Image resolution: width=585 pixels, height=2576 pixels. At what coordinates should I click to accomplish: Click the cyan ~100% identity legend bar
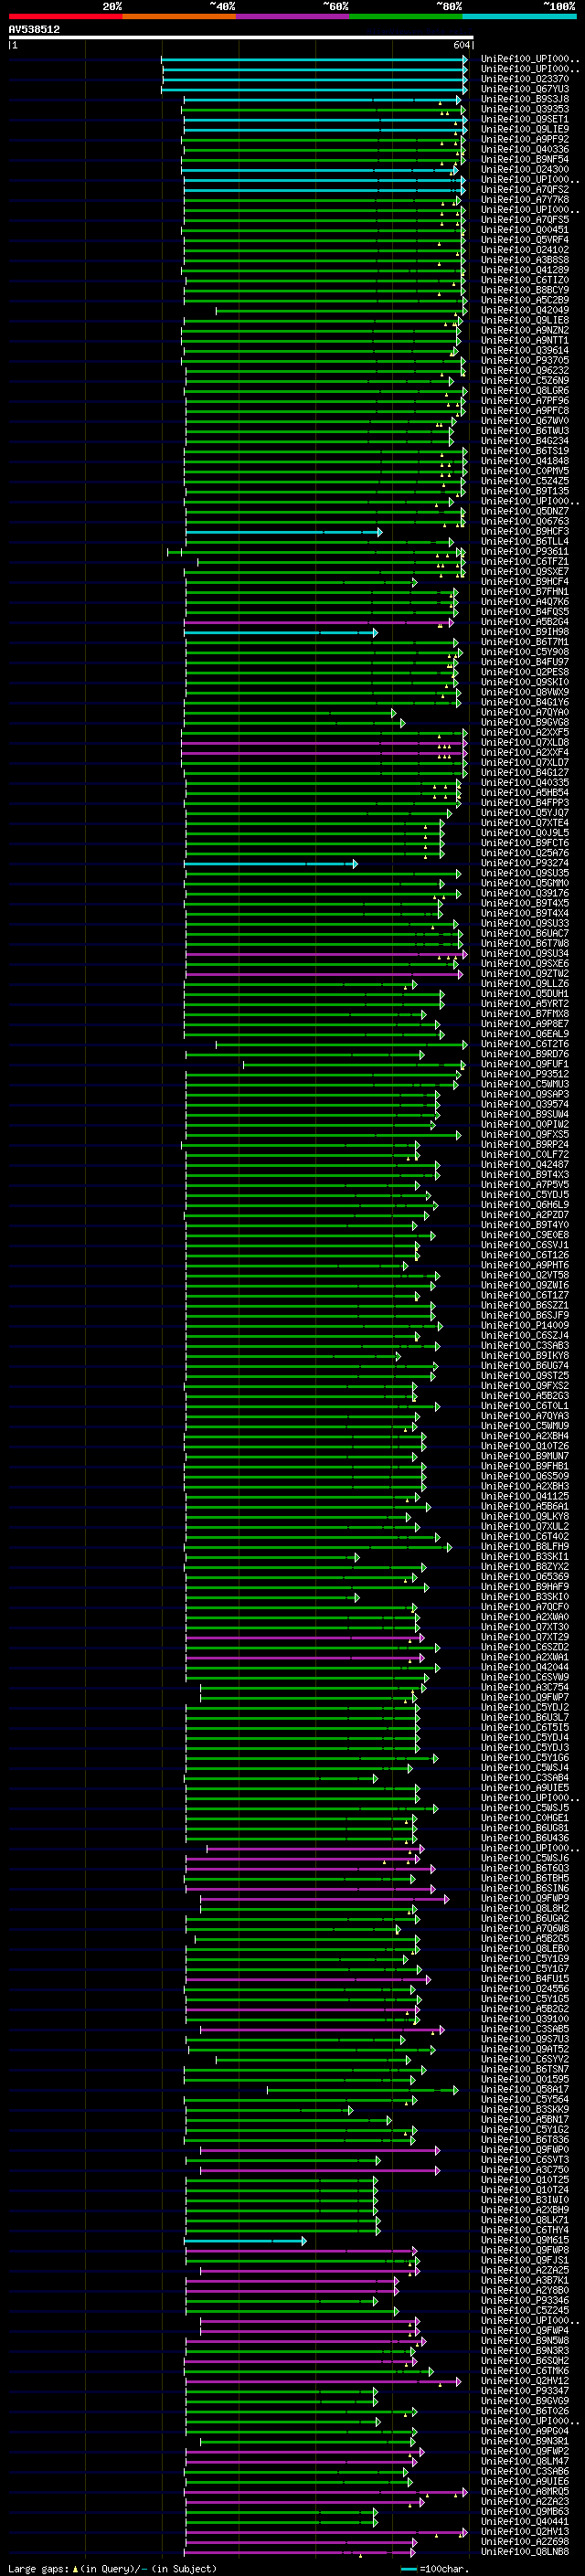tap(519, 17)
